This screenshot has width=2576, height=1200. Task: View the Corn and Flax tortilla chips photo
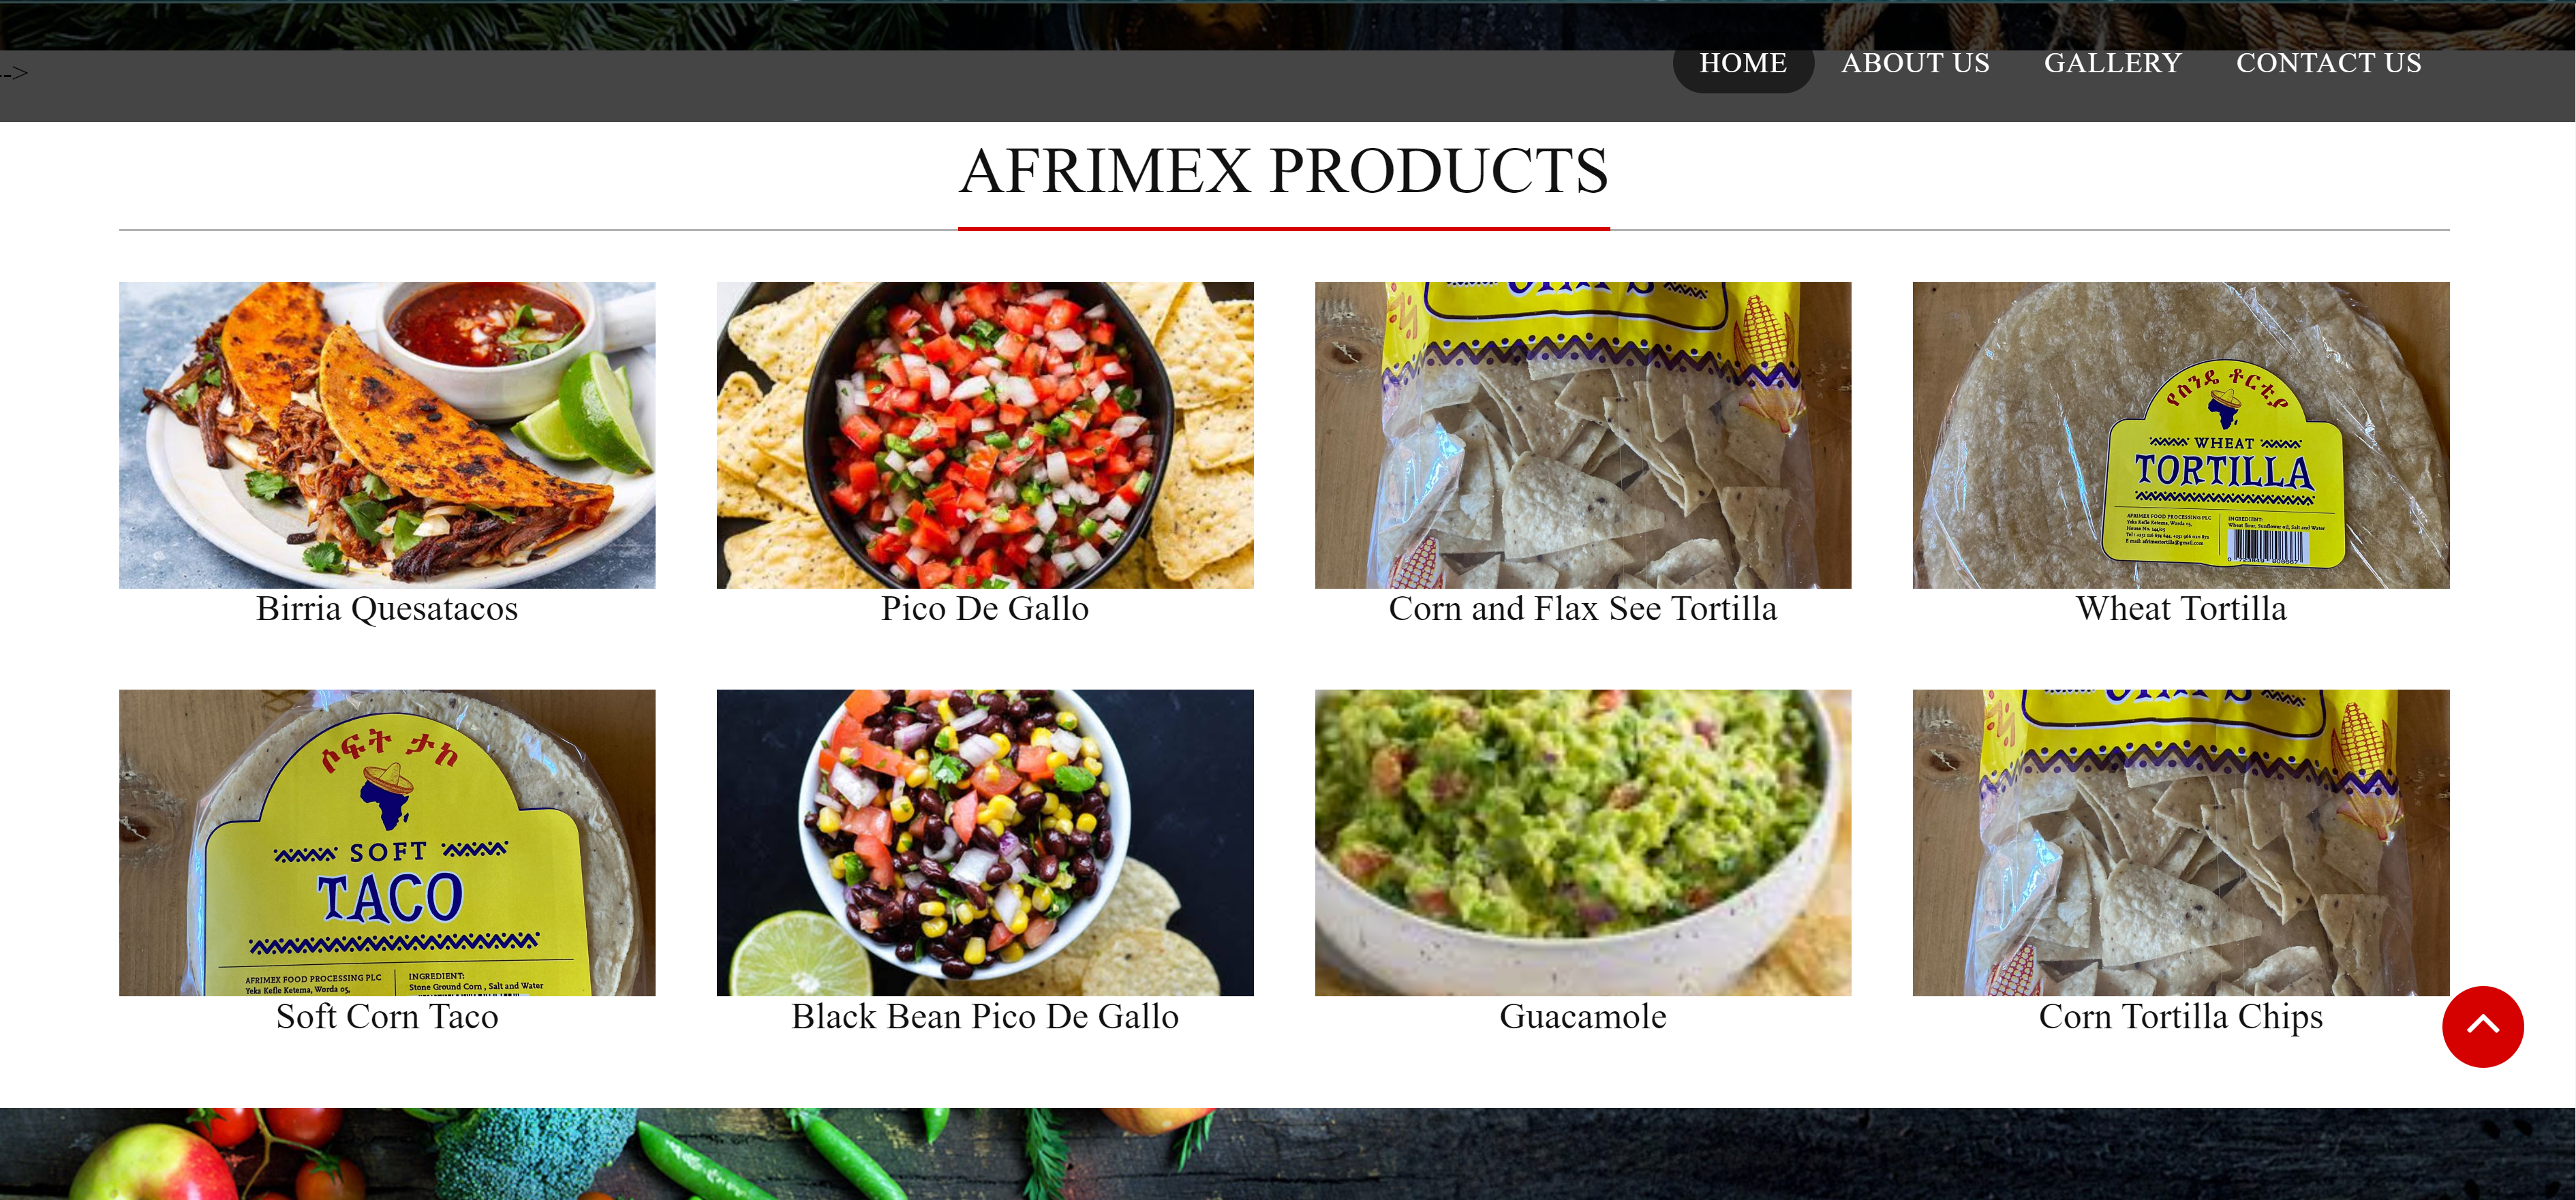coord(1583,435)
